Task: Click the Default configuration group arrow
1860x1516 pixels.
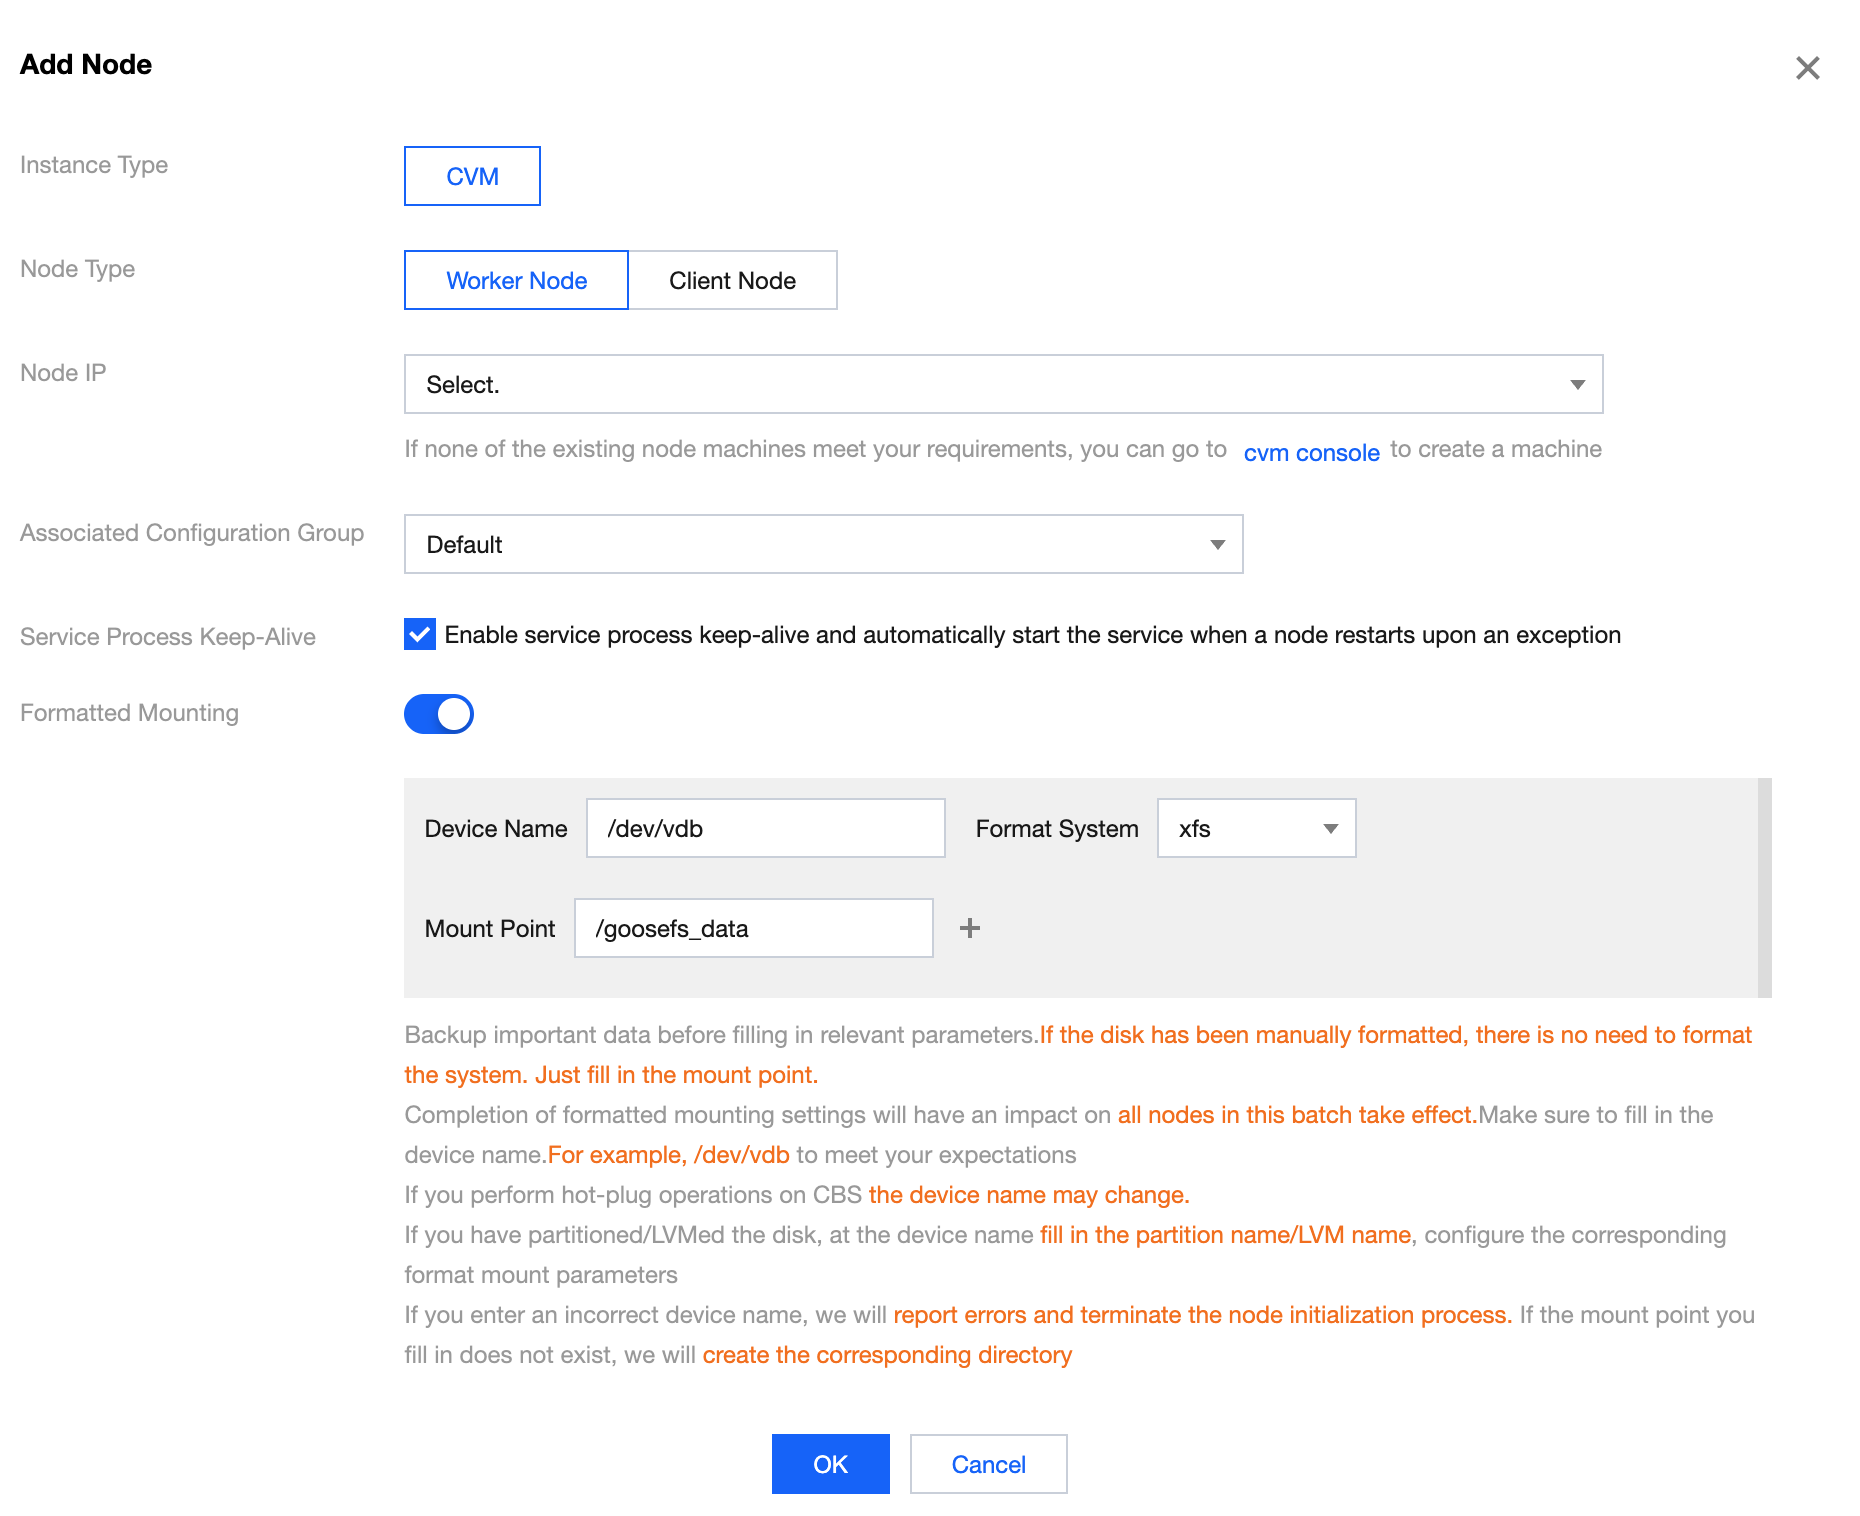Action: click(1217, 544)
